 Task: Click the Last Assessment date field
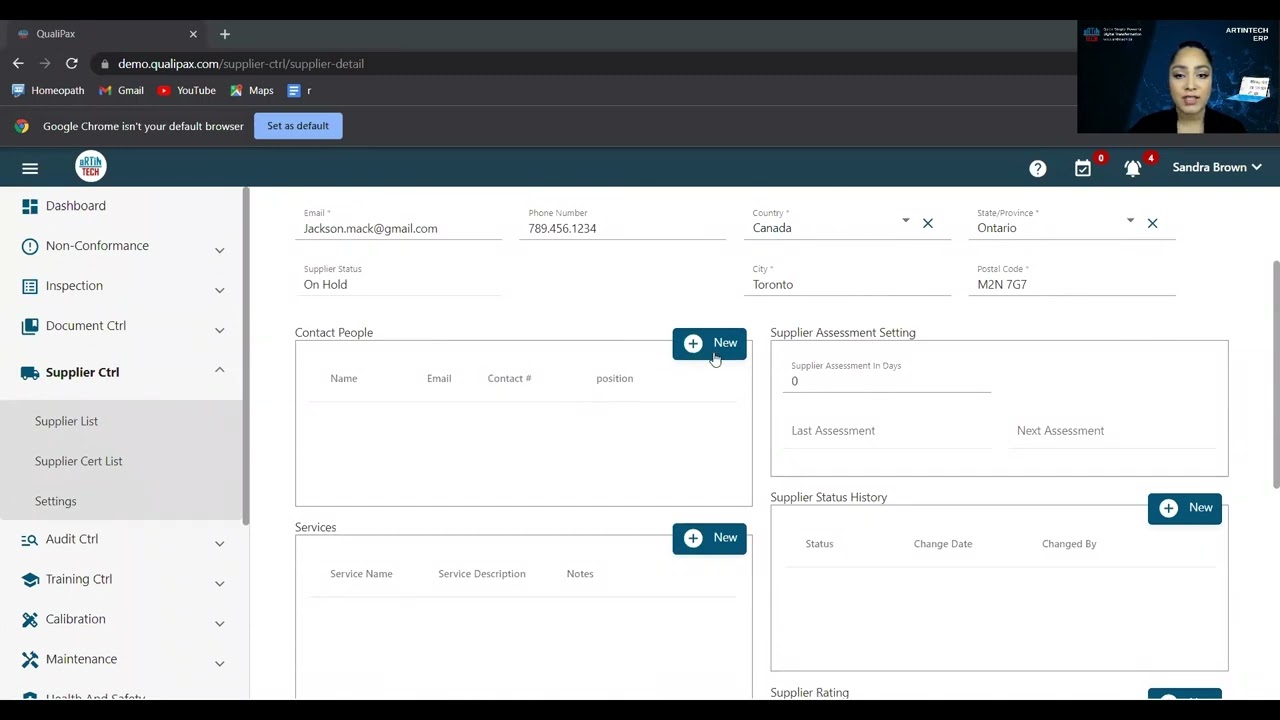[887, 431]
